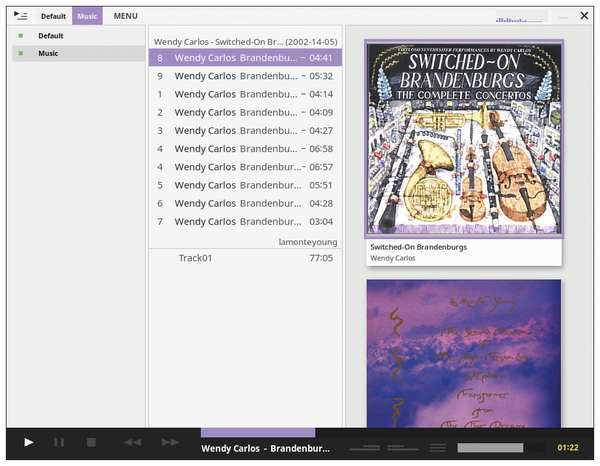
Task: Open the Switched-On Brandenburgs album cover
Action: pyautogui.click(x=464, y=138)
